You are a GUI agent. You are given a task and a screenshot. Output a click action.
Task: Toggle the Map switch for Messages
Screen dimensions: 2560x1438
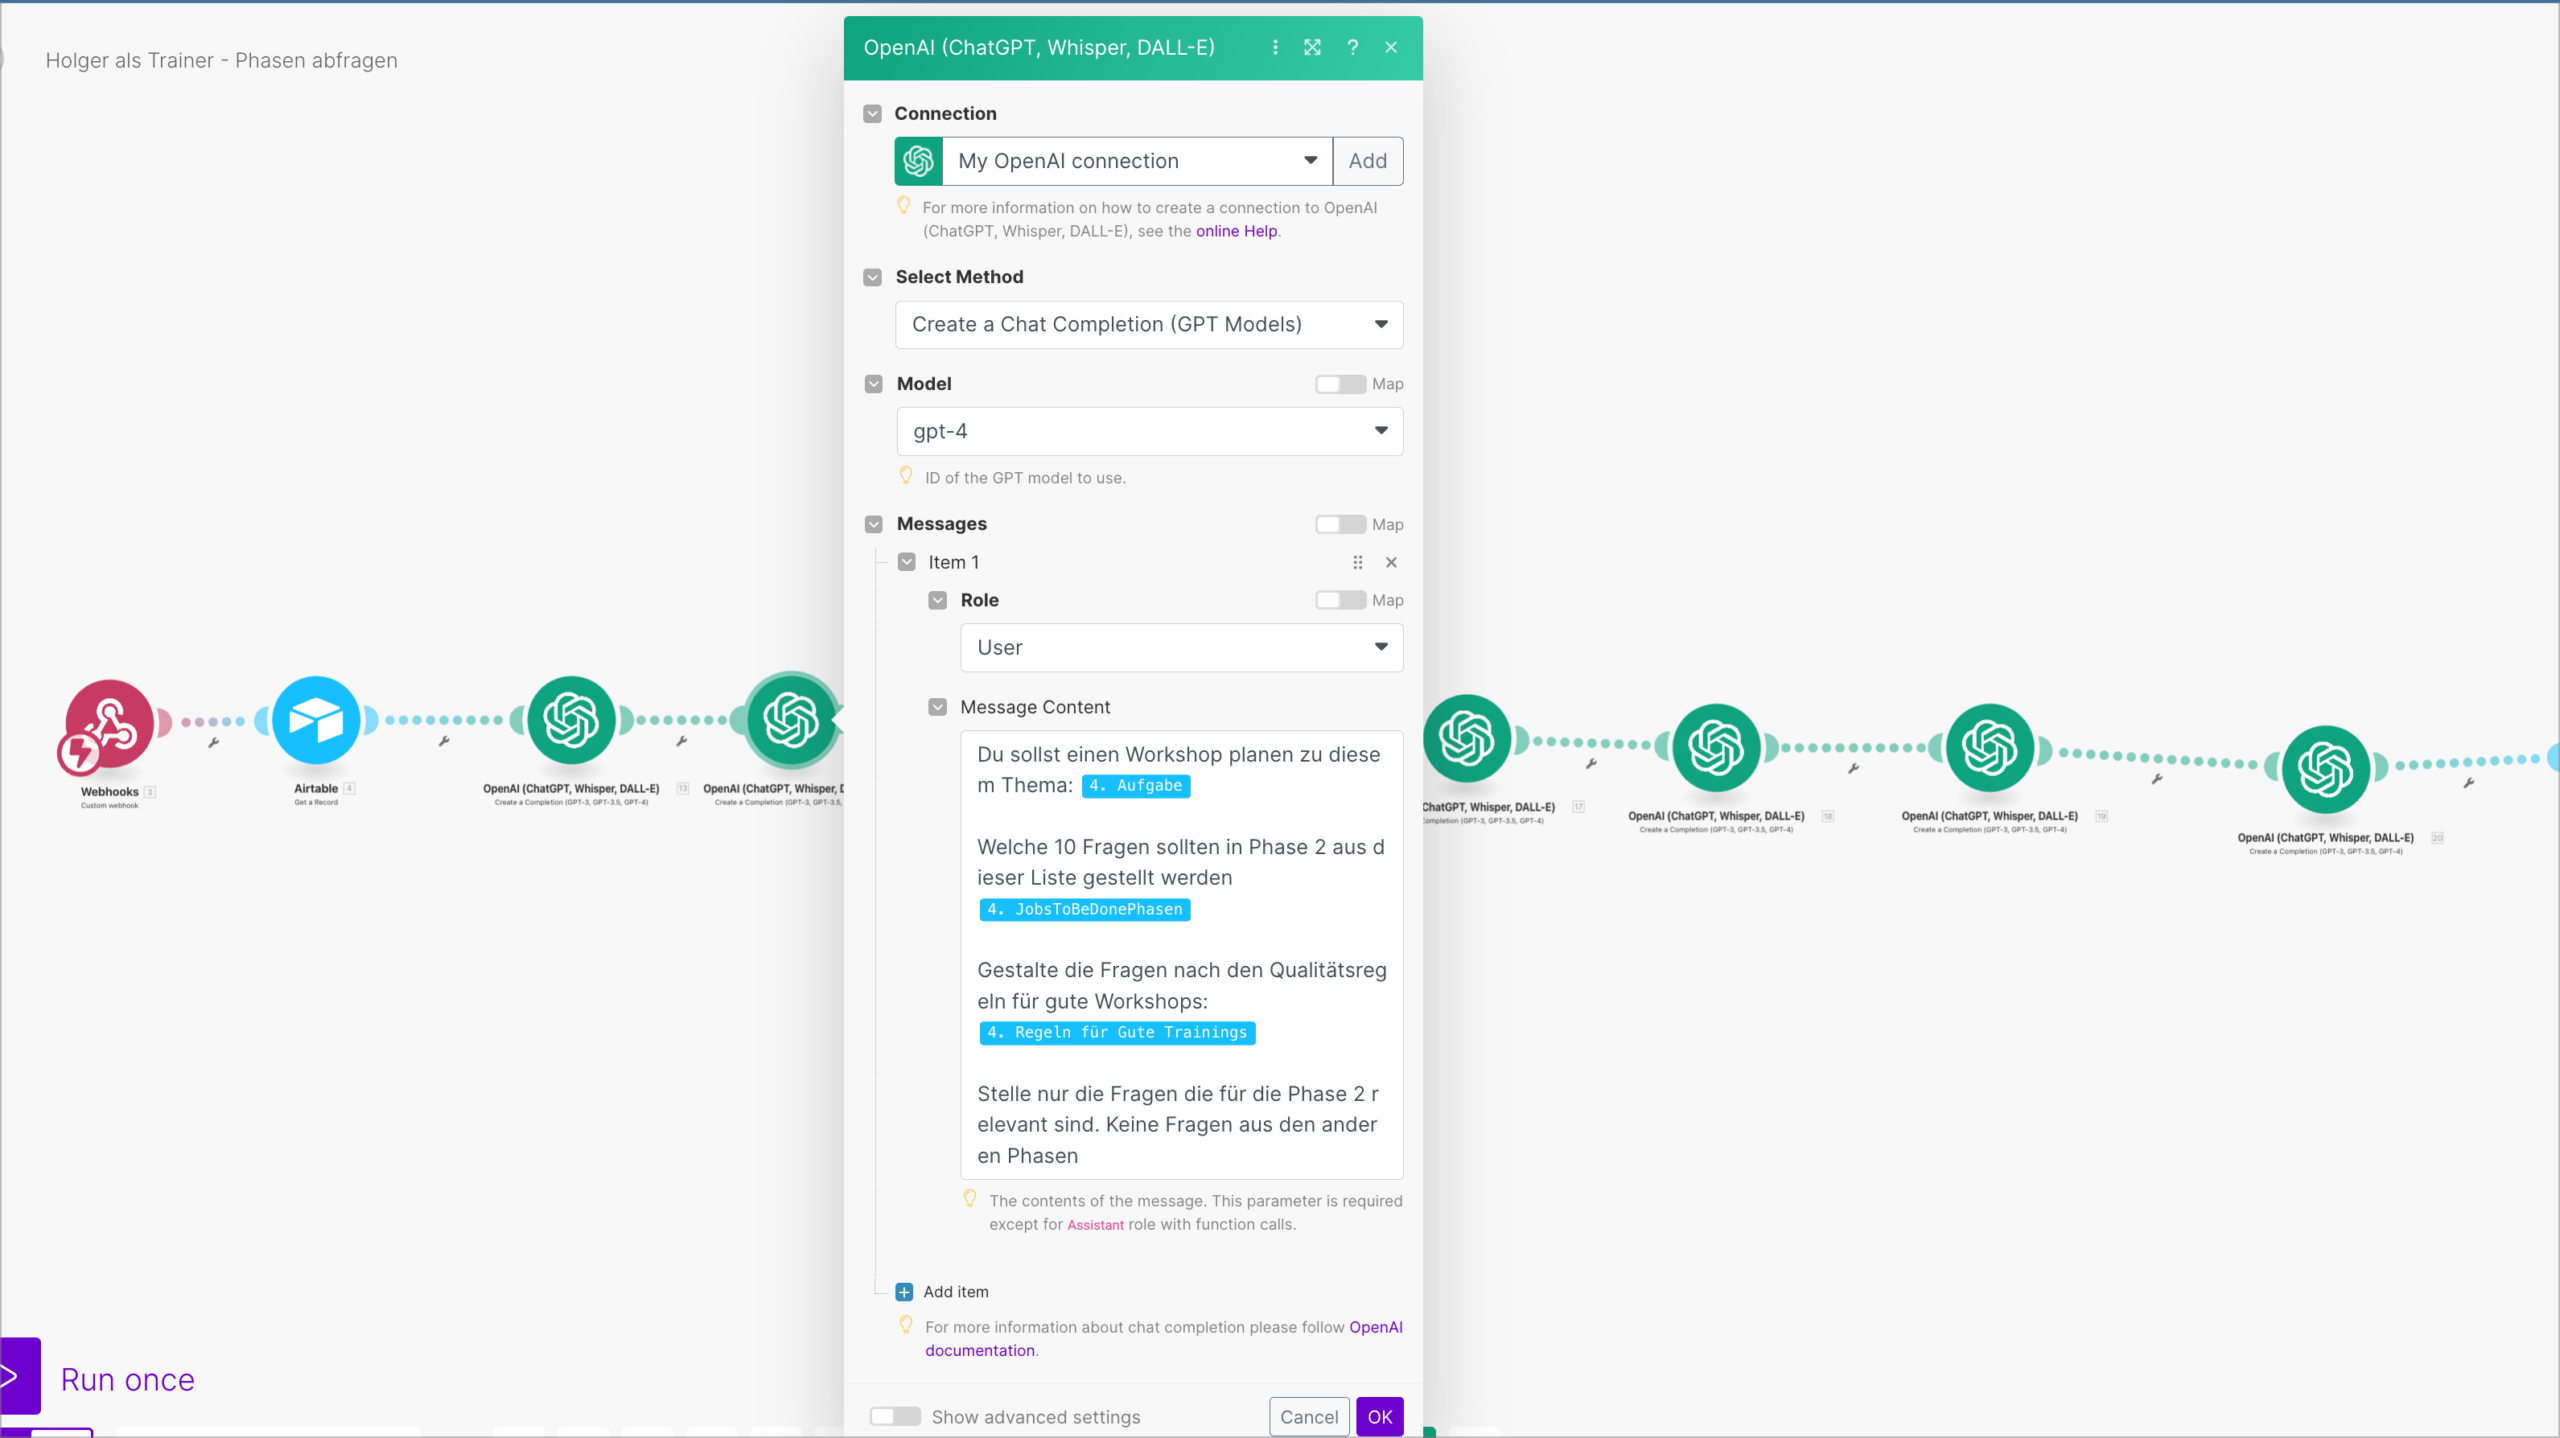[x=1340, y=524]
